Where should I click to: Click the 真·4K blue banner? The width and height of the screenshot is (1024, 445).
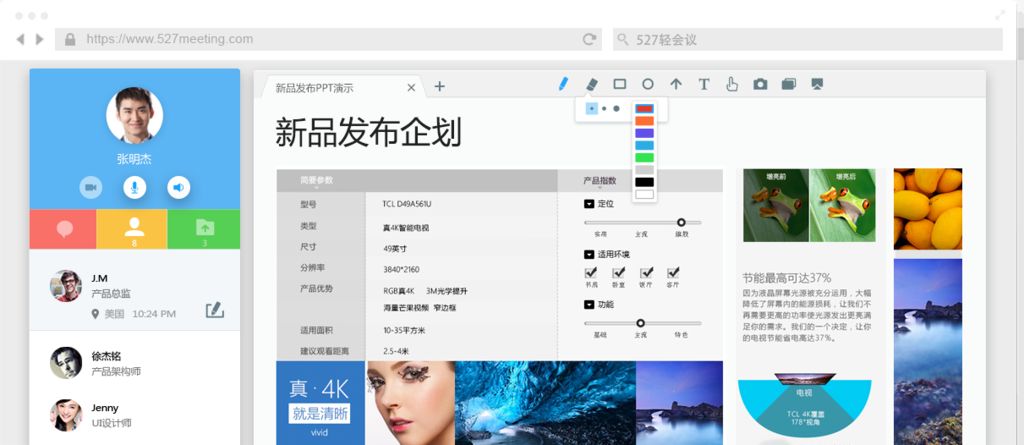[320, 403]
